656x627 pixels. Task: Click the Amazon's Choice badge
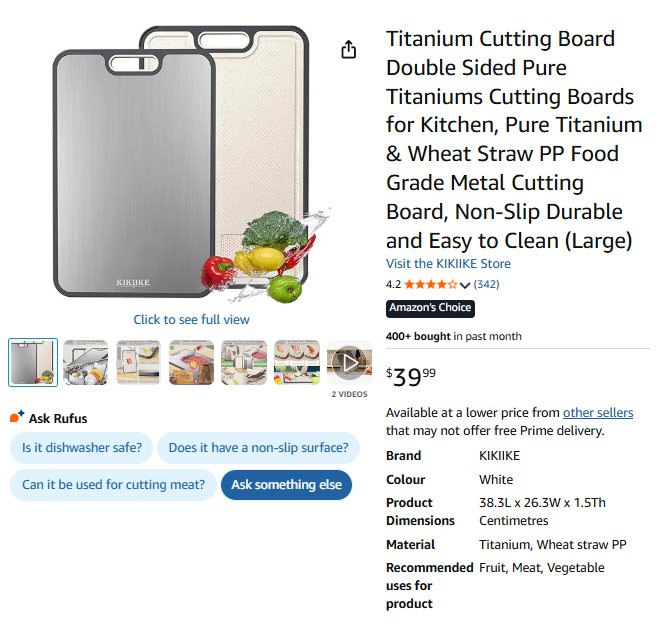click(x=430, y=308)
